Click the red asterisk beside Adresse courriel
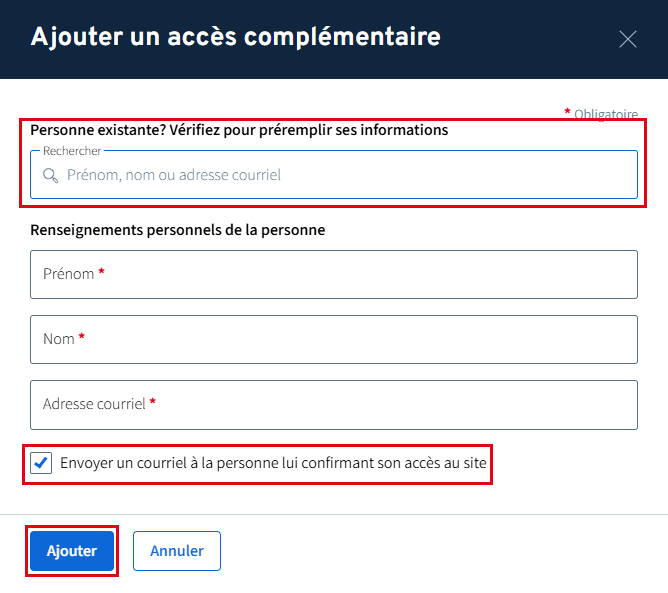 pyautogui.click(x=153, y=403)
